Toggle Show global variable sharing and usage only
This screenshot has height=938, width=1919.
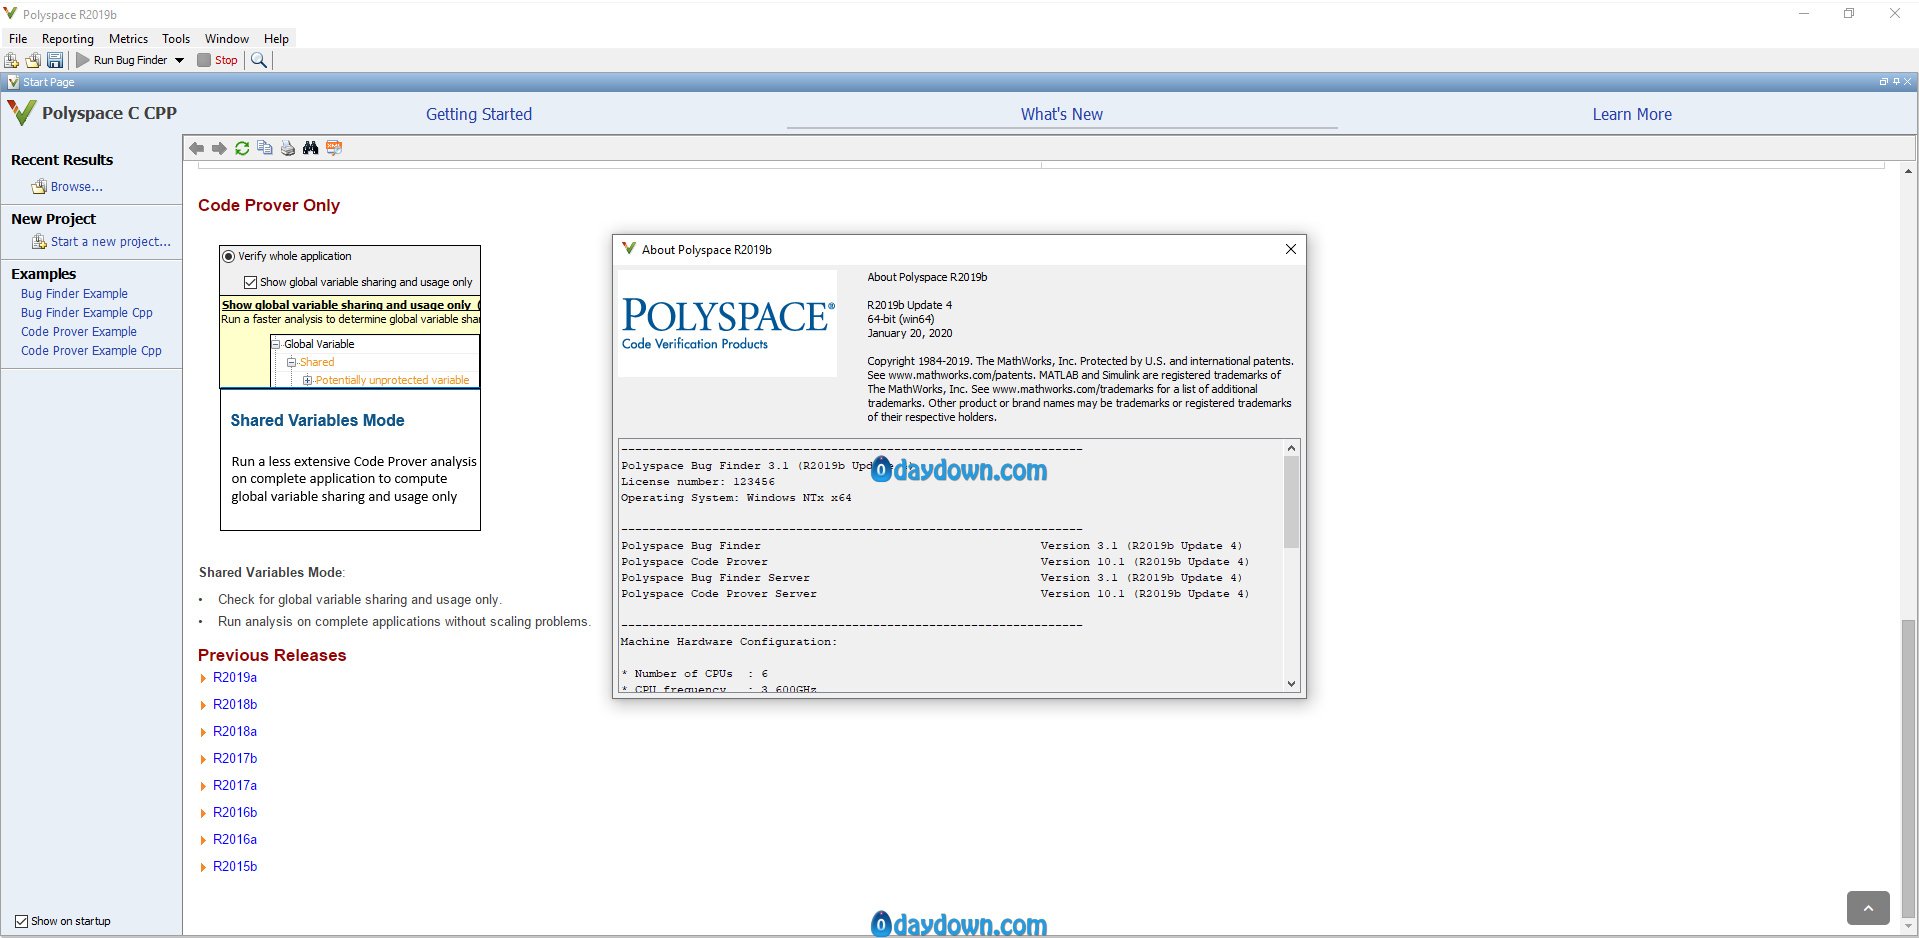click(x=251, y=282)
